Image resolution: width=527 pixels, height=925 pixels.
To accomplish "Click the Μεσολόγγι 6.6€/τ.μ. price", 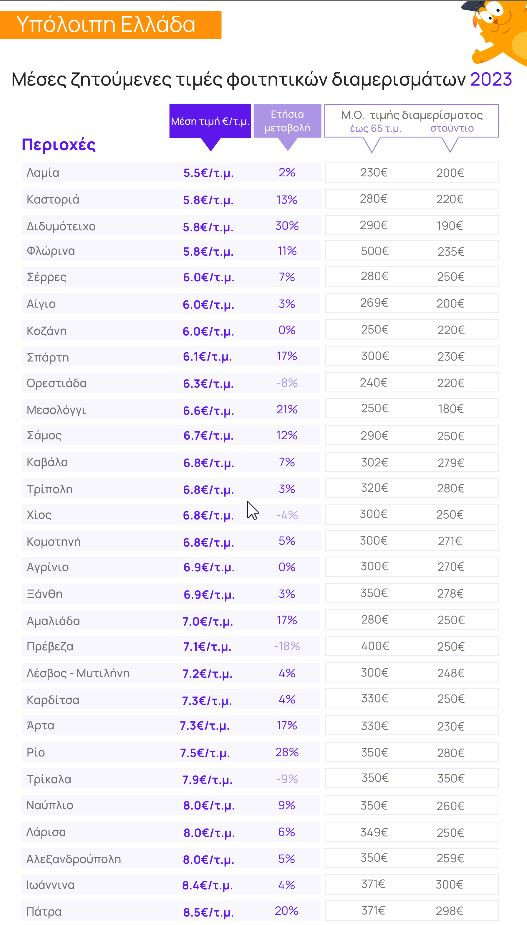I will pyautogui.click(x=208, y=410).
